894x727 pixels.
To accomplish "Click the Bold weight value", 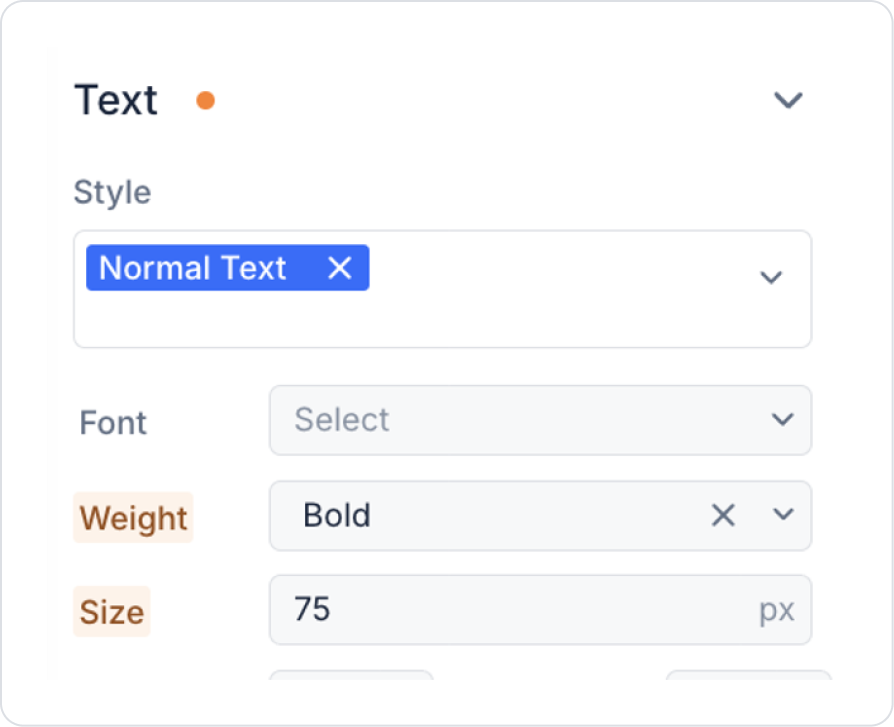I will (337, 515).
